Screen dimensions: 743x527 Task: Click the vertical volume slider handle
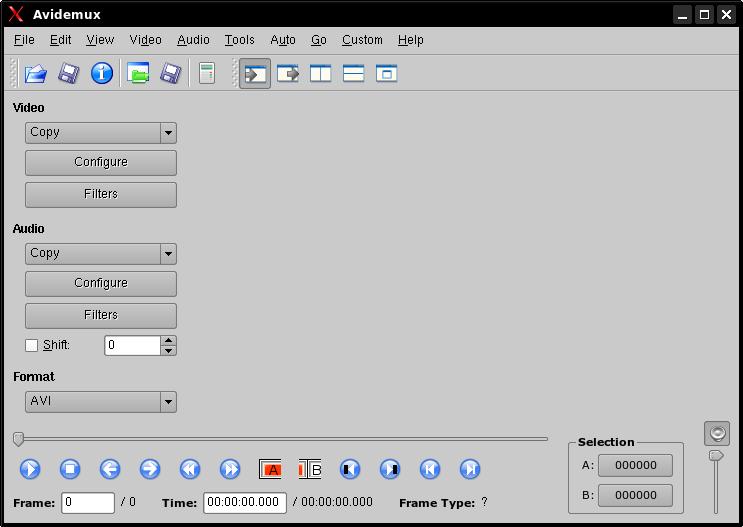[716, 456]
